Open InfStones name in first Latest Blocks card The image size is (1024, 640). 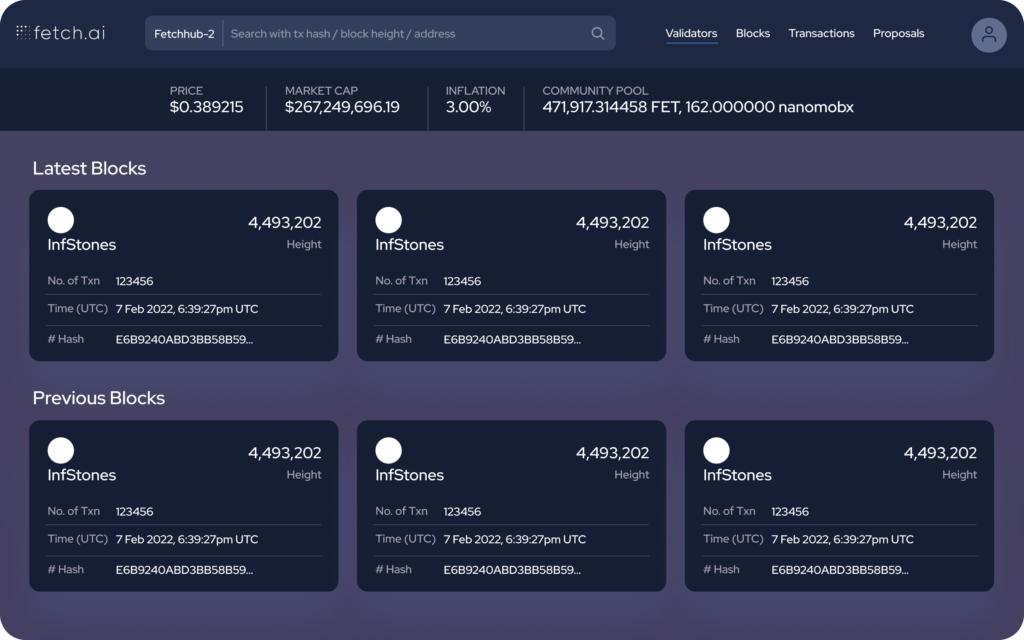click(82, 245)
